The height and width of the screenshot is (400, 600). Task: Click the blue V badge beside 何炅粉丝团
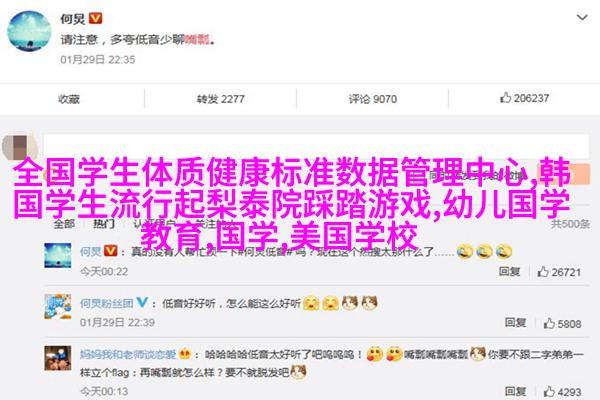pos(142,302)
